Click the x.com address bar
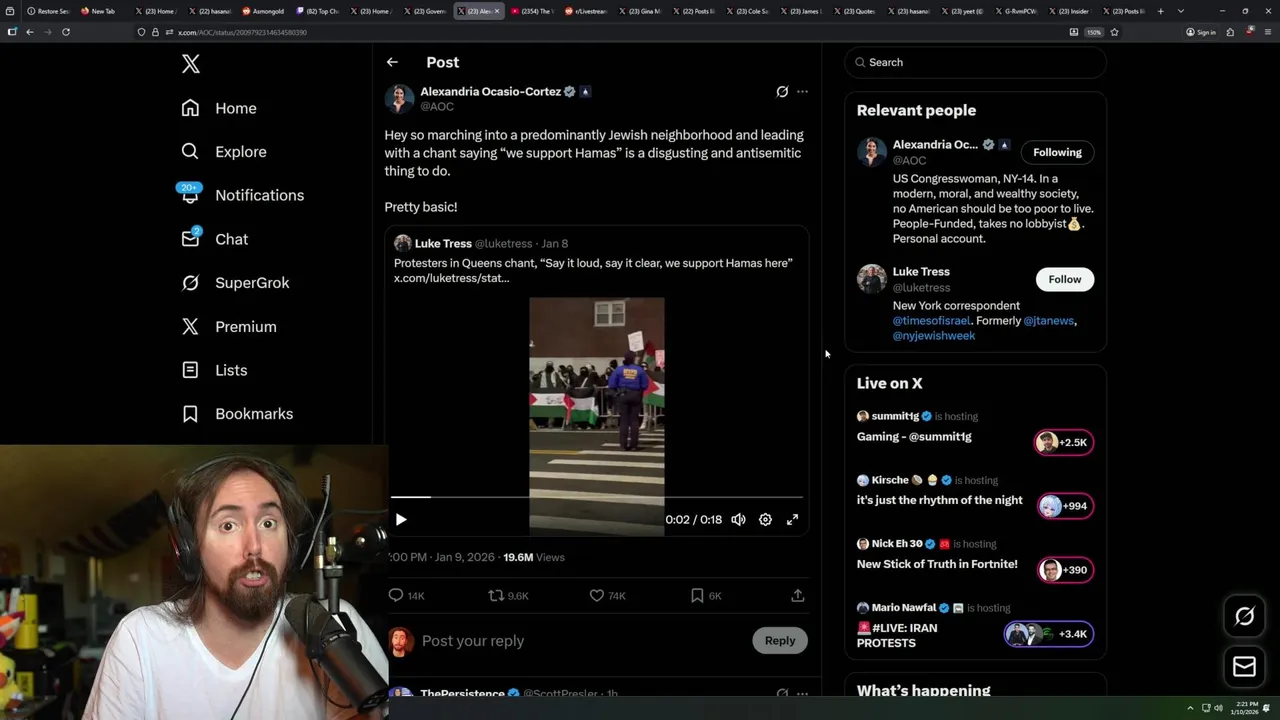The height and width of the screenshot is (720, 1280). point(600,32)
